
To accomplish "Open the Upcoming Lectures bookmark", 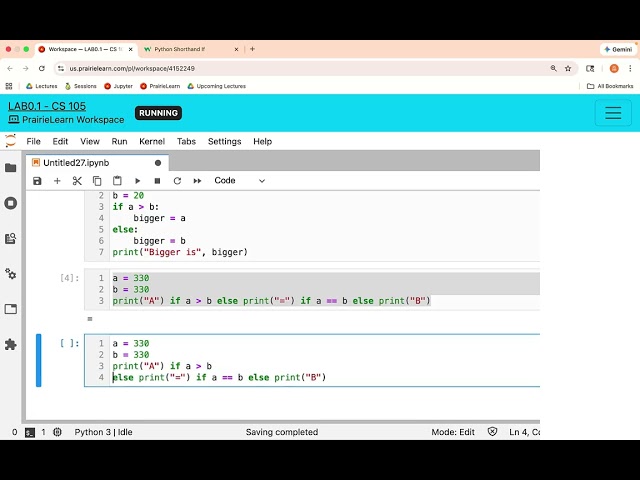I will pos(217,86).
